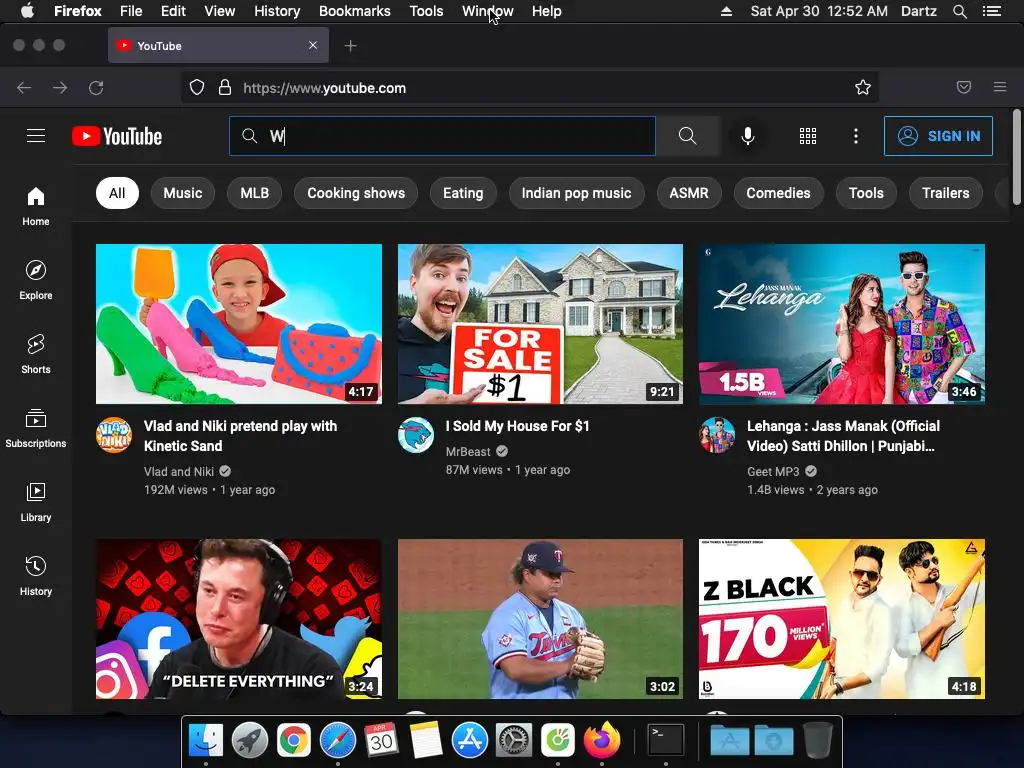Open the tracking protection shield icon
The height and width of the screenshot is (768, 1024).
click(x=197, y=88)
